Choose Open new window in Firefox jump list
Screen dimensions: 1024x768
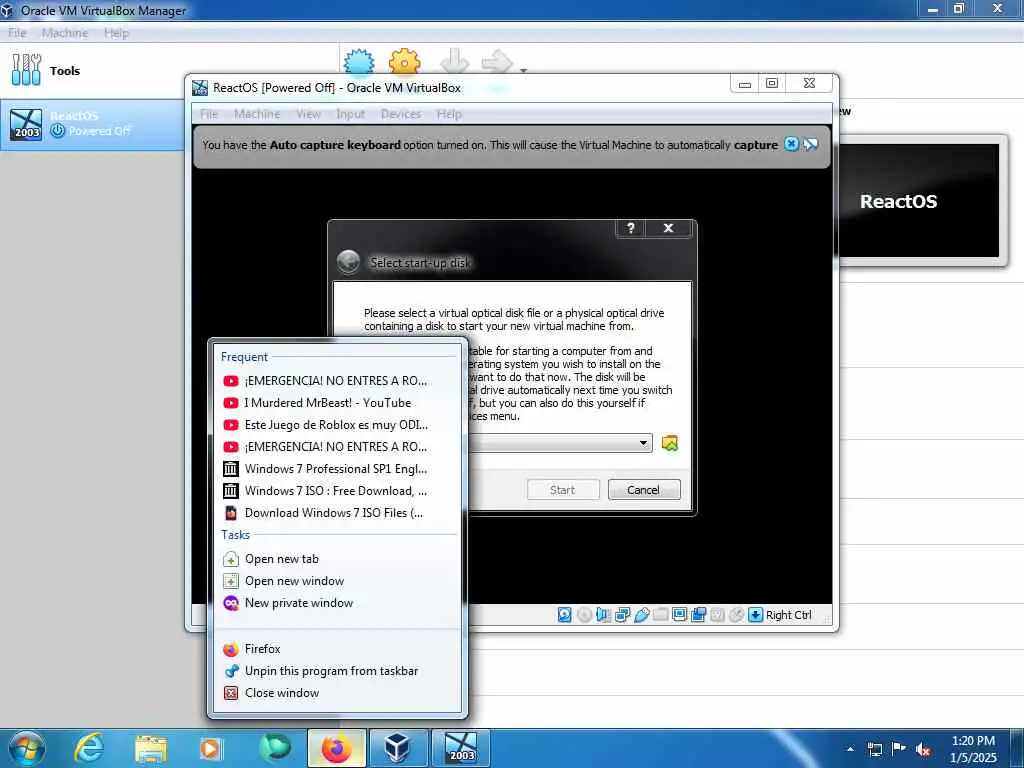pyautogui.click(x=337, y=581)
